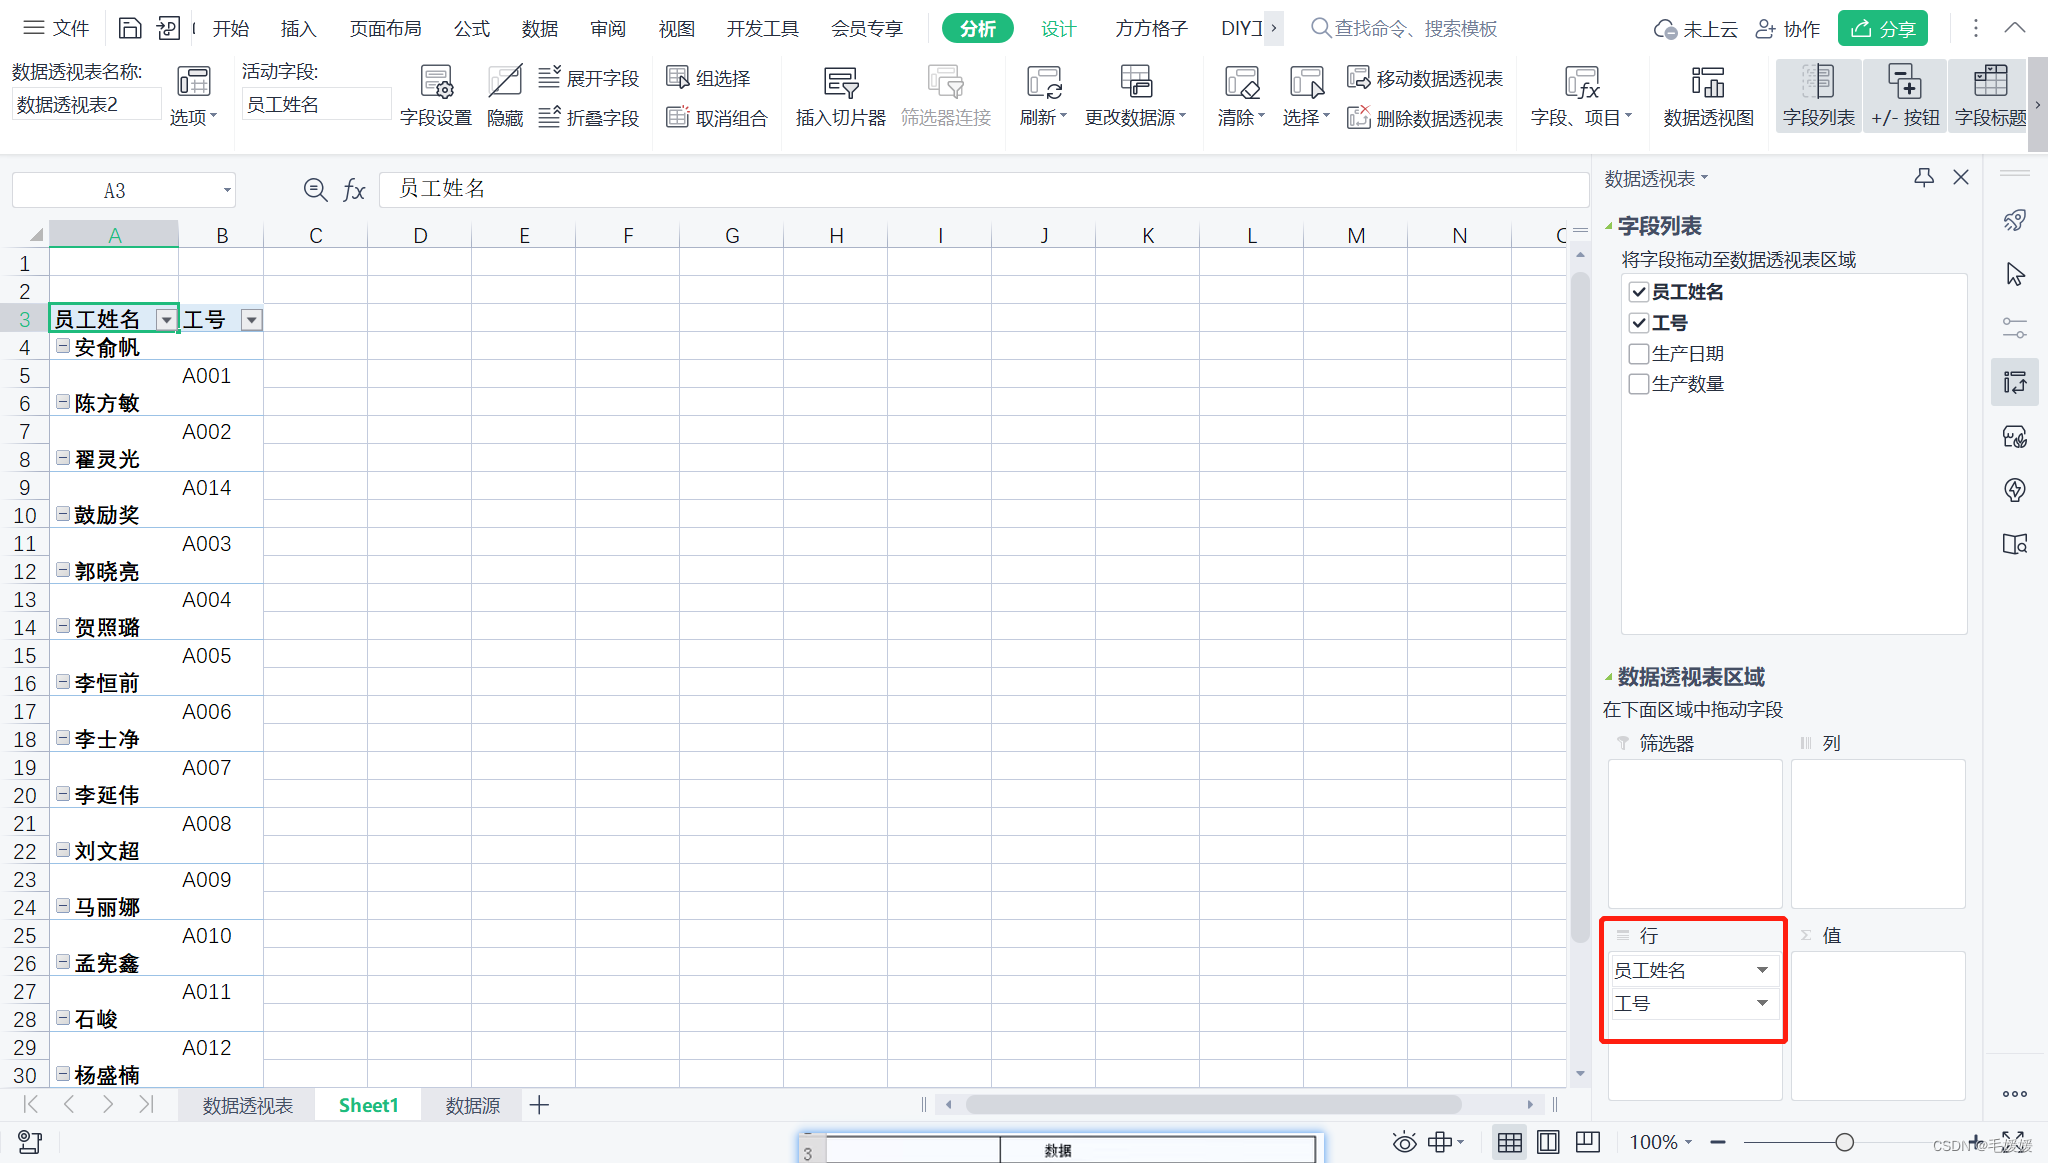Open the 数据透视表 panel title dropdown
This screenshot has height=1163, width=2048.
pos(1656,179)
